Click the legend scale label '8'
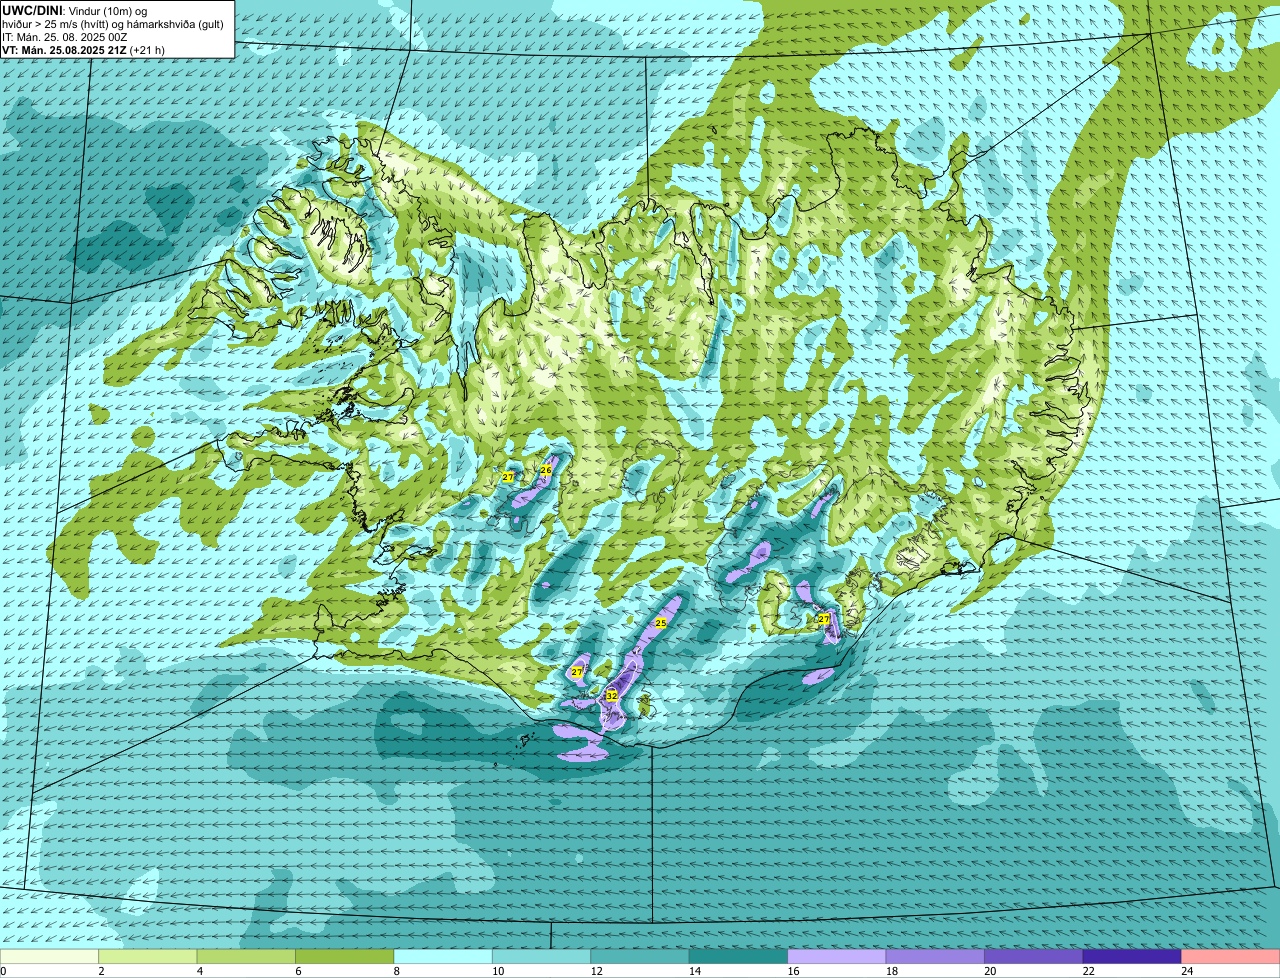Viewport: 1280px width, 978px height. coord(397,971)
